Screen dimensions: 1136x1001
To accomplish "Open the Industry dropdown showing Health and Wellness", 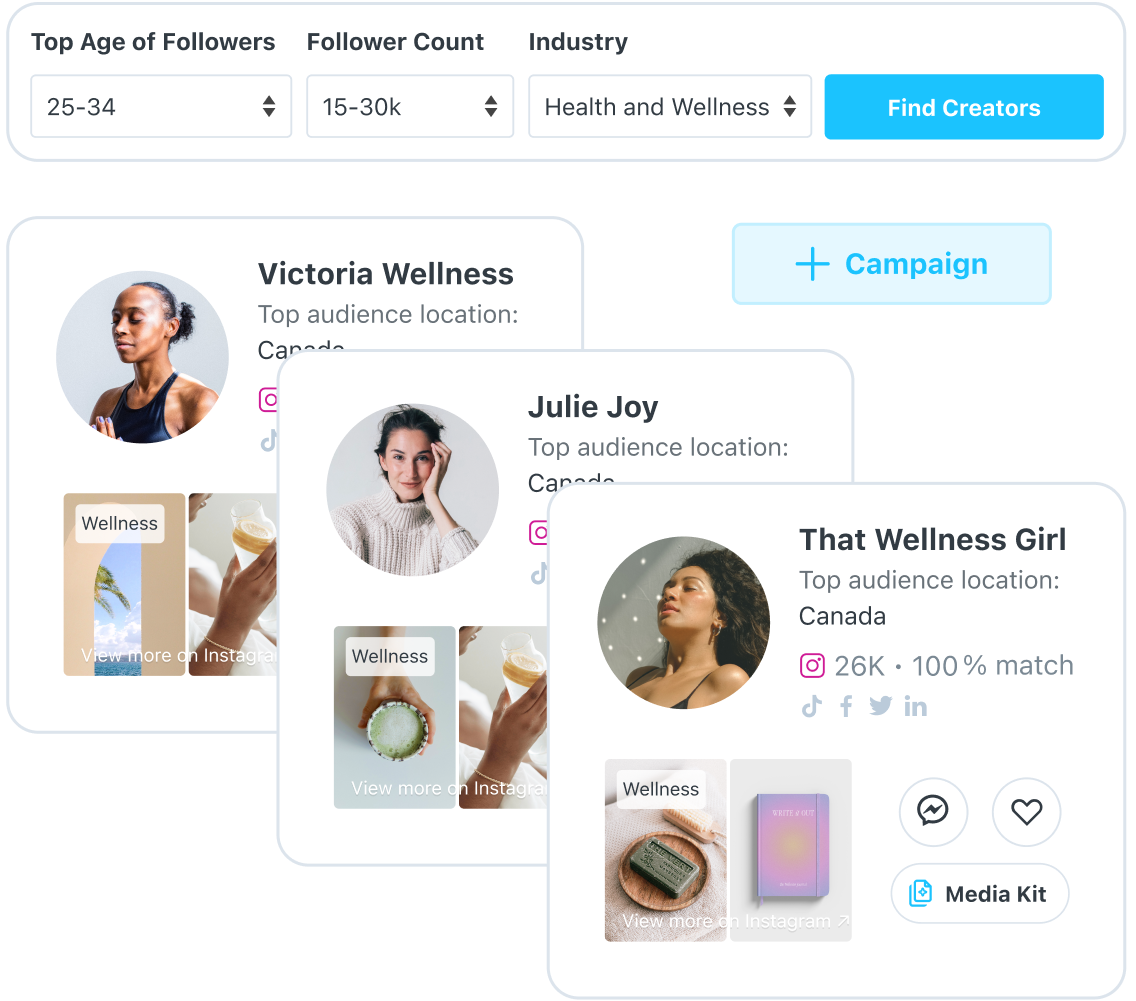I will pos(670,106).
